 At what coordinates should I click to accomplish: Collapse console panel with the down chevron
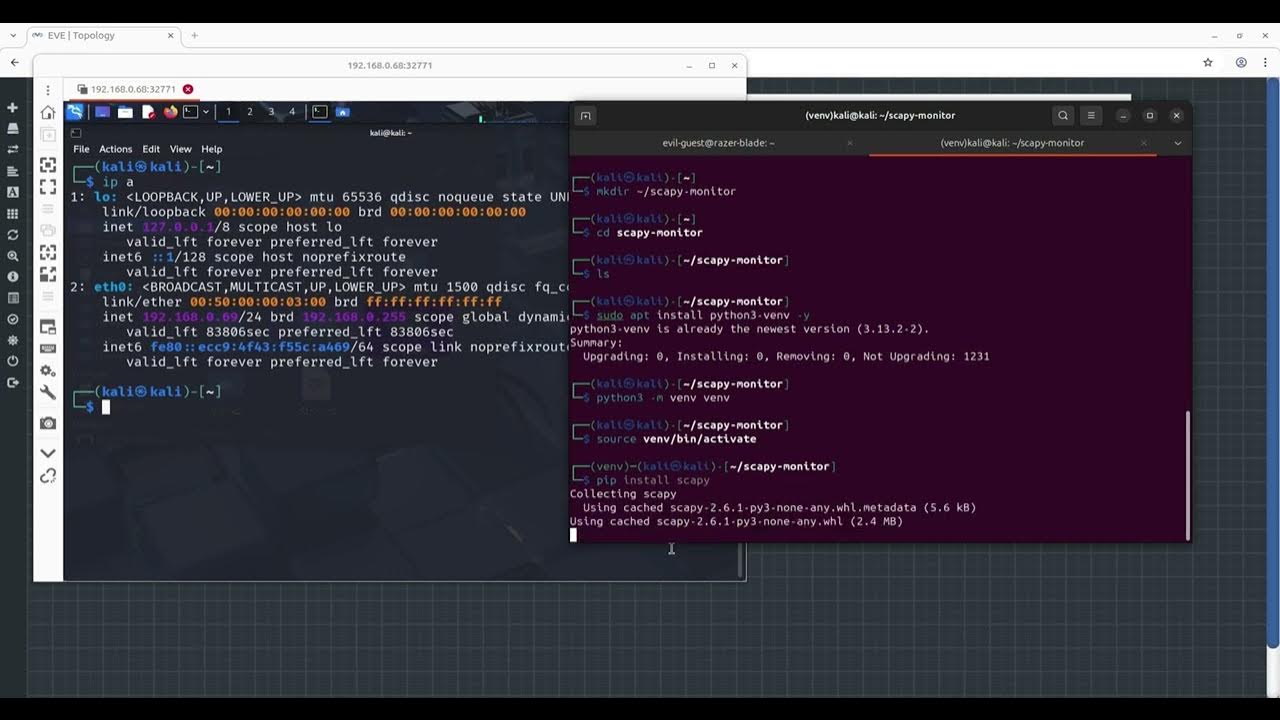click(x=48, y=453)
